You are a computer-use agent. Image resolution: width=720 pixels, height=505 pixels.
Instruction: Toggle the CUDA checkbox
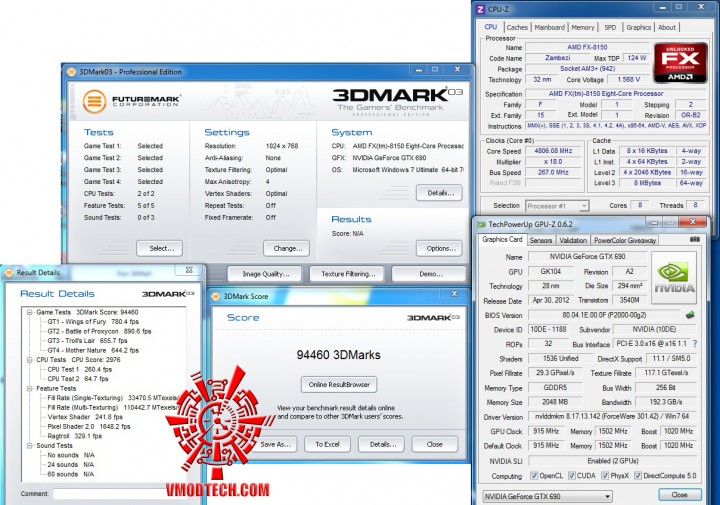[572, 476]
